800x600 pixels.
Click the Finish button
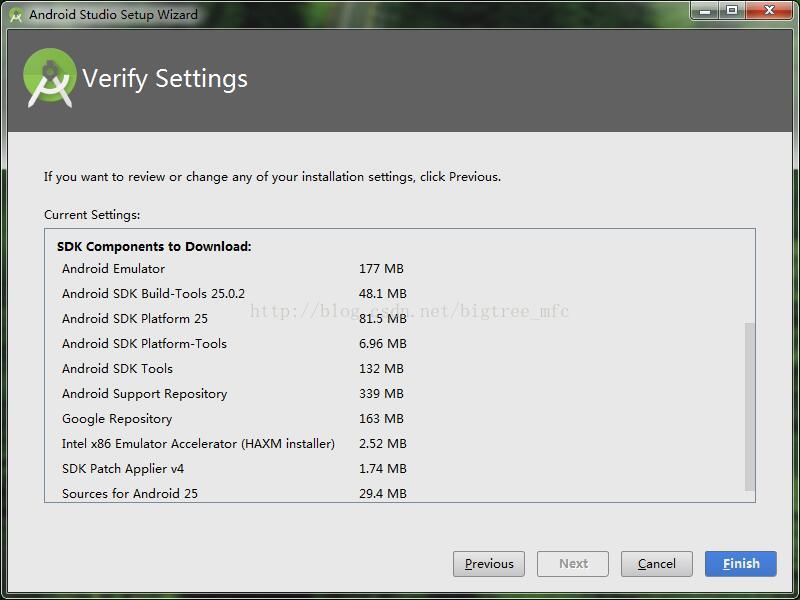tap(741, 564)
